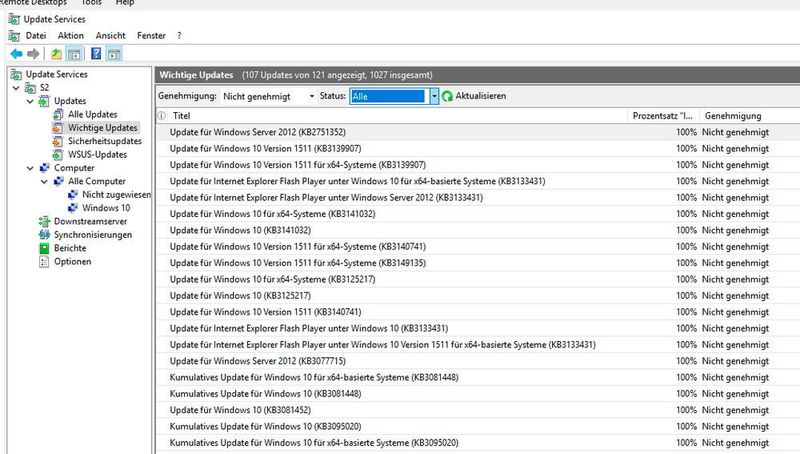This screenshot has height=454, width=800.
Task: Open the Berichte node
Action: tap(70, 248)
